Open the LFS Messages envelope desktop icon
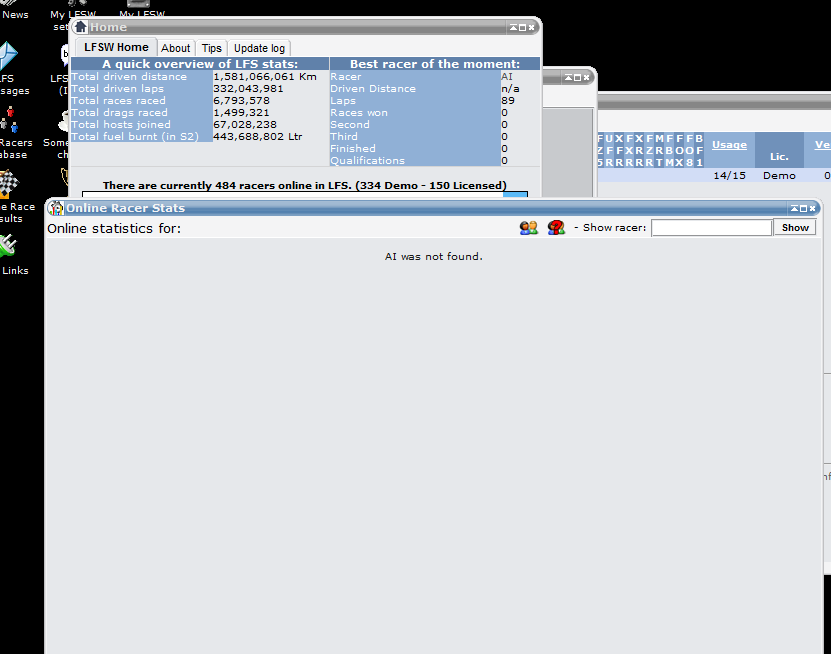This screenshot has width=831, height=654. [8, 56]
